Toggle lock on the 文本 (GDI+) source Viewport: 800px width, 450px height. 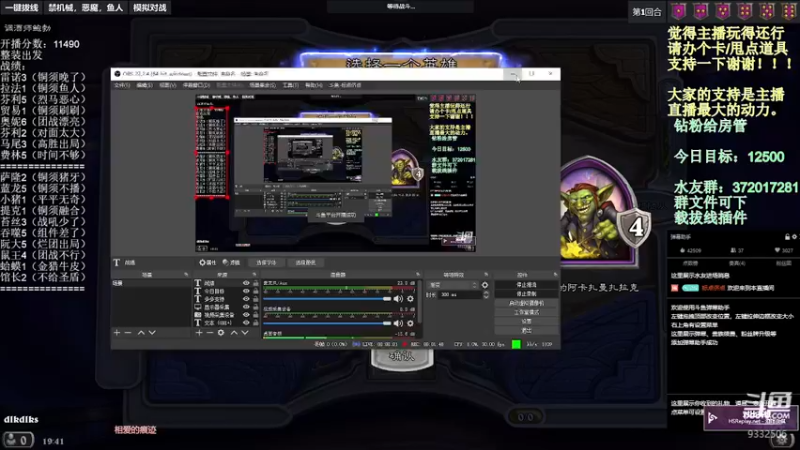256,323
